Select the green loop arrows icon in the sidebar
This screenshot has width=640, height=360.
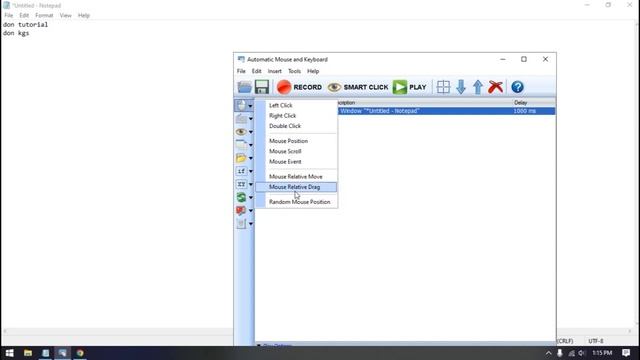[241, 197]
